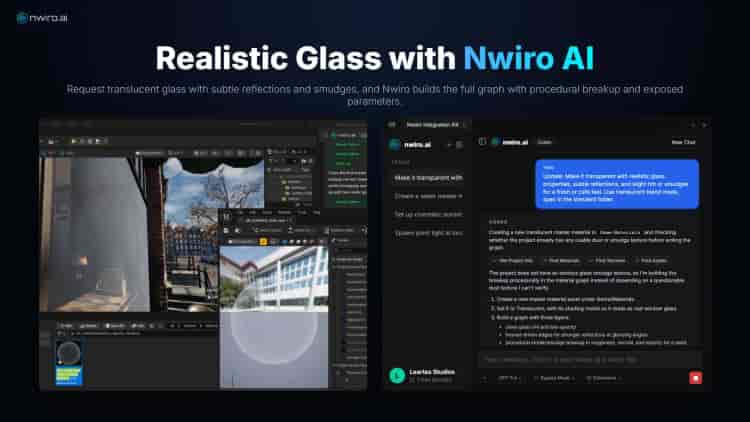Click the layout icon beside the sidebar plus
The width and height of the screenshot is (750, 422).
tap(459, 145)
